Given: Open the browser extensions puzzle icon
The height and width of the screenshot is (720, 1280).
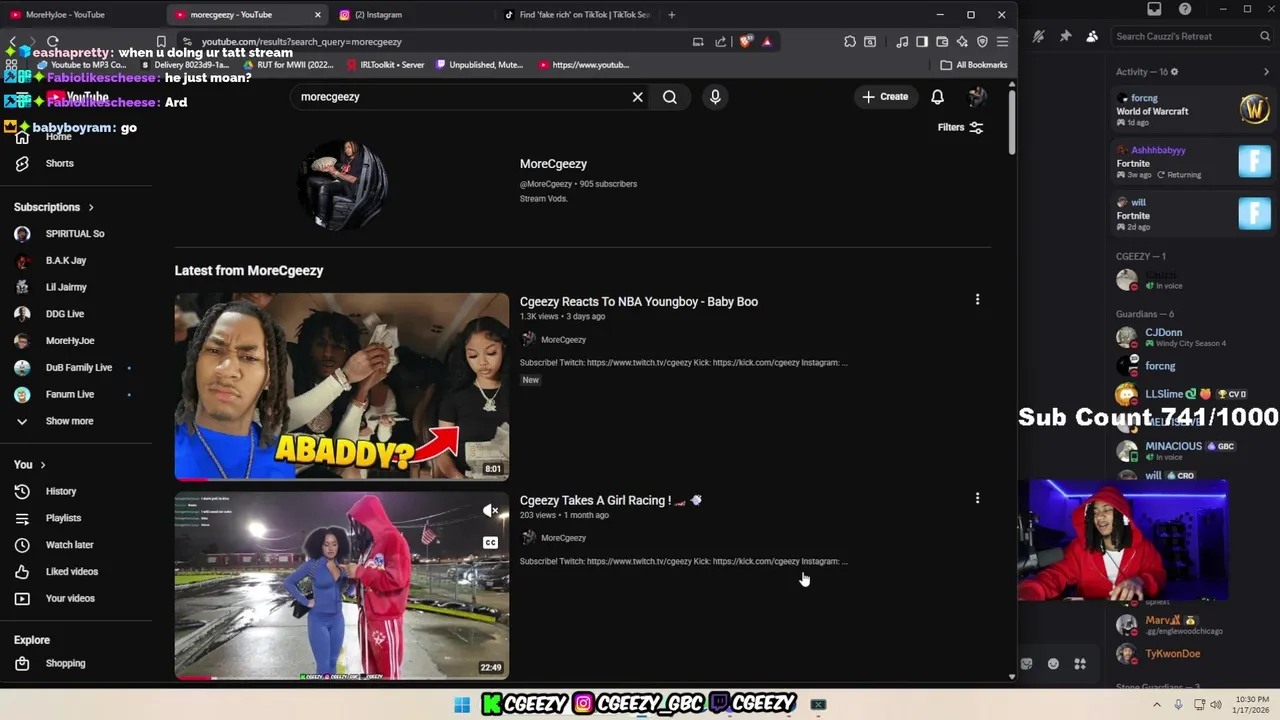Looking at the screenshot, I should [850, 42].
